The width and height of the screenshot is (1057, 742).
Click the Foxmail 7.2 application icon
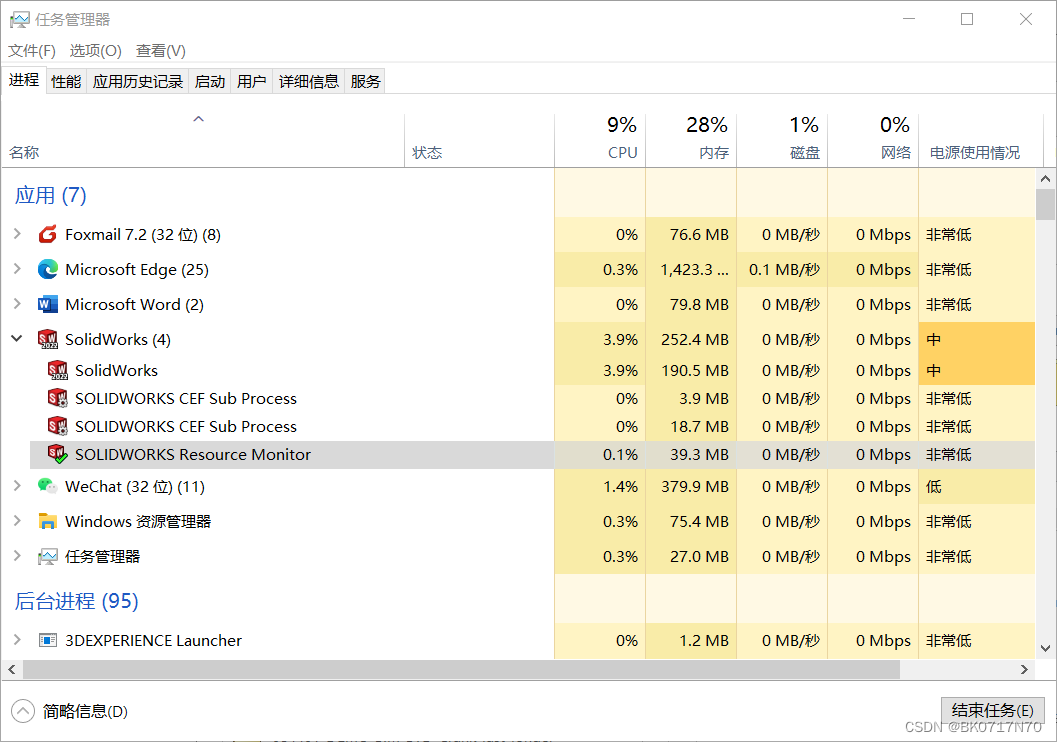click(48, 234)
